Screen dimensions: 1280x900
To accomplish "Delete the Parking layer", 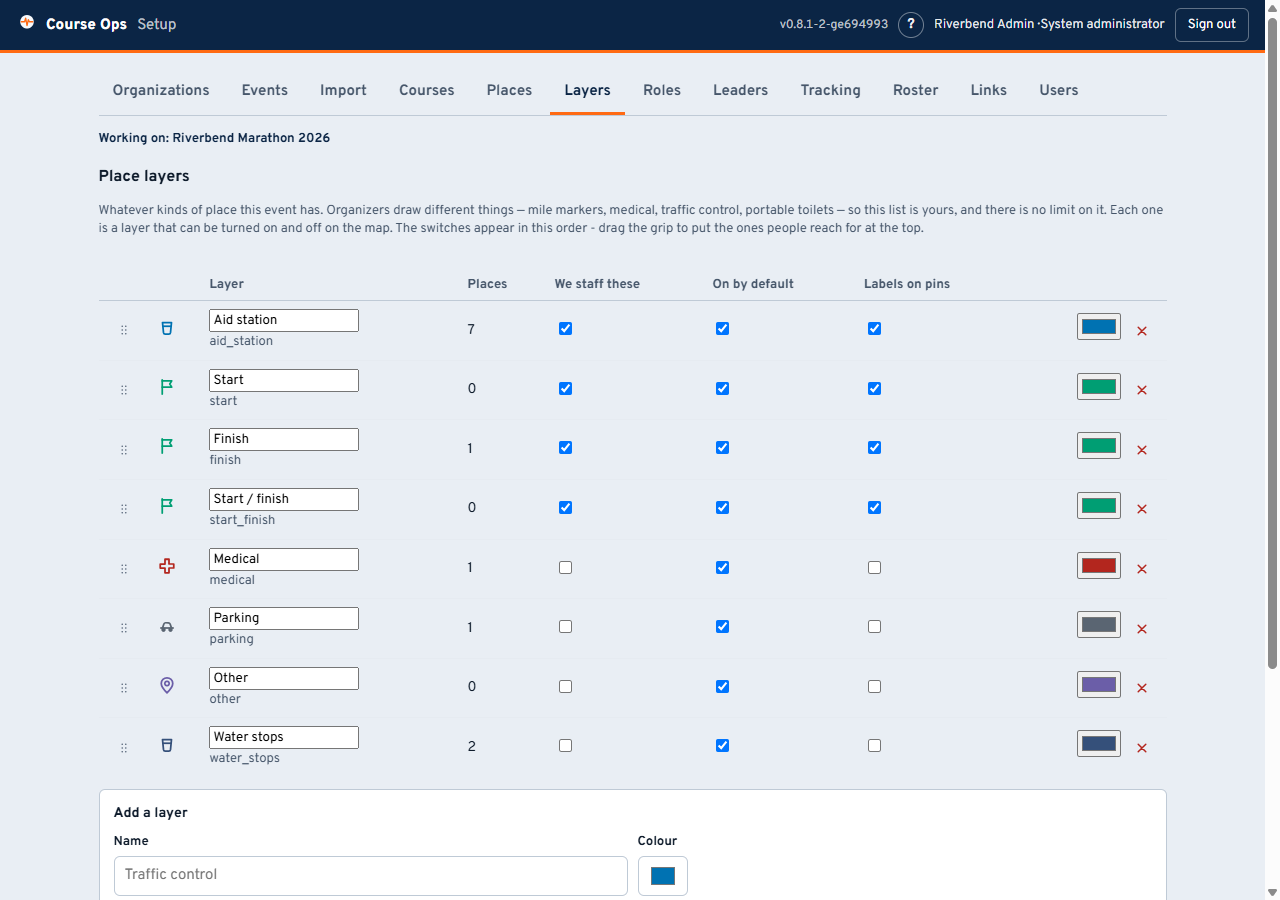I will 1142,629.
